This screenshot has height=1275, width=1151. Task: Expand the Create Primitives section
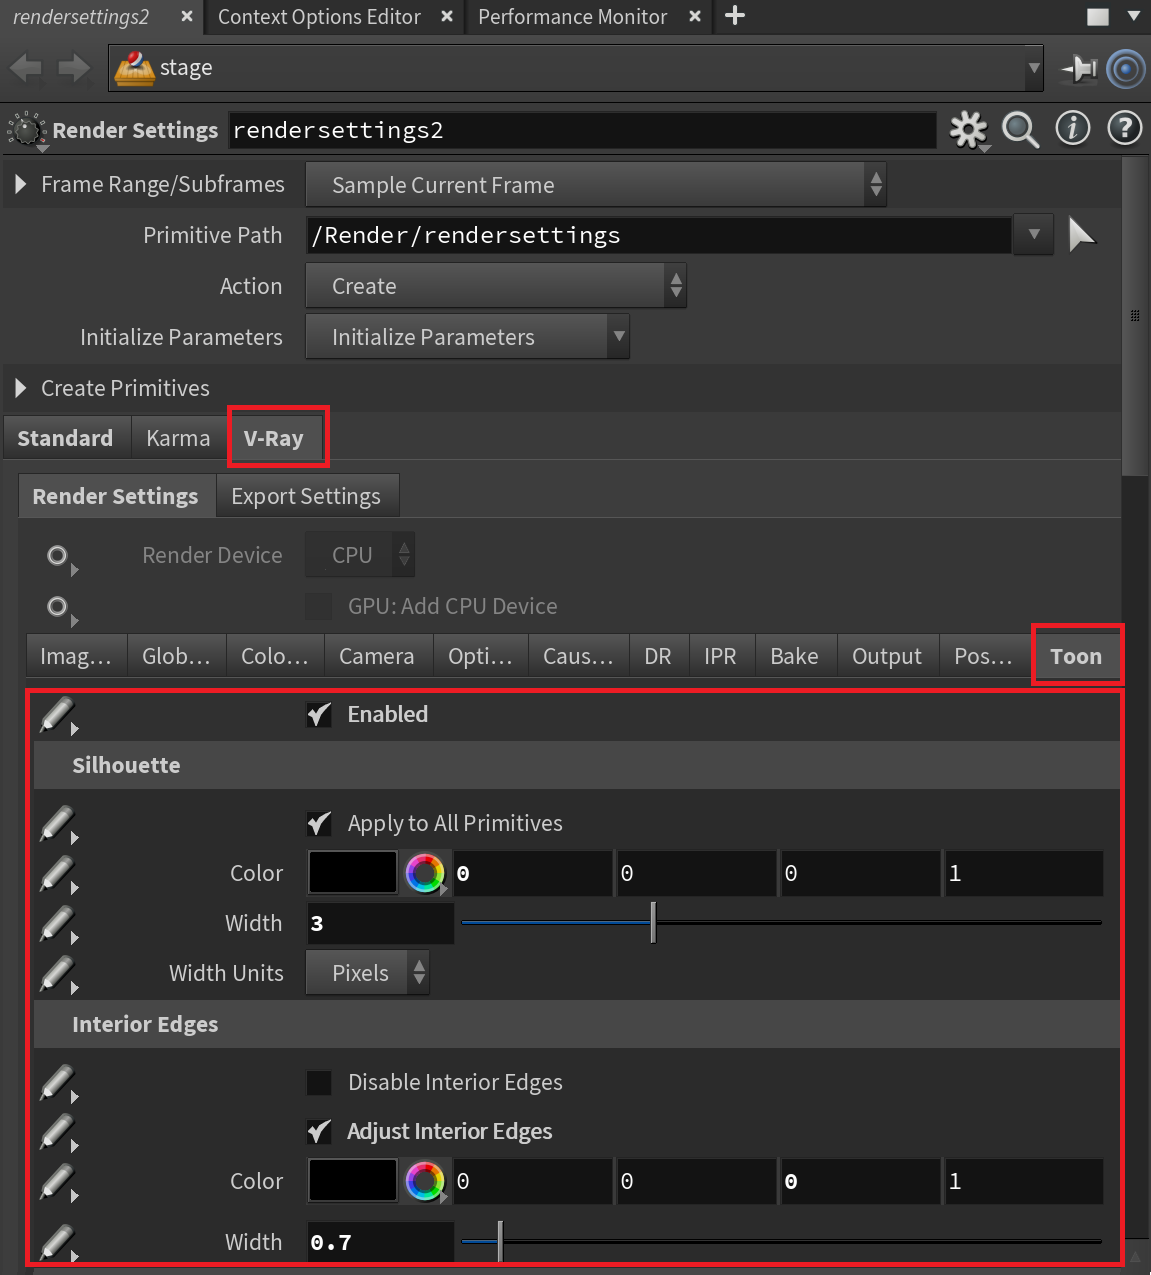click(x=21, y=388)
